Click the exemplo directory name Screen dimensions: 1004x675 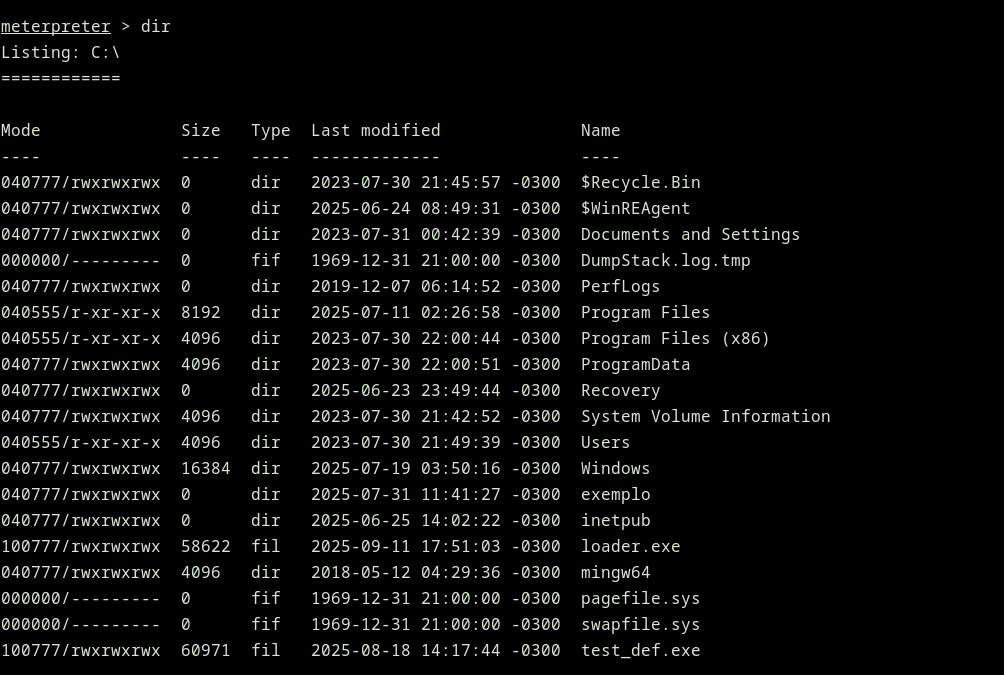click(615, 494)
